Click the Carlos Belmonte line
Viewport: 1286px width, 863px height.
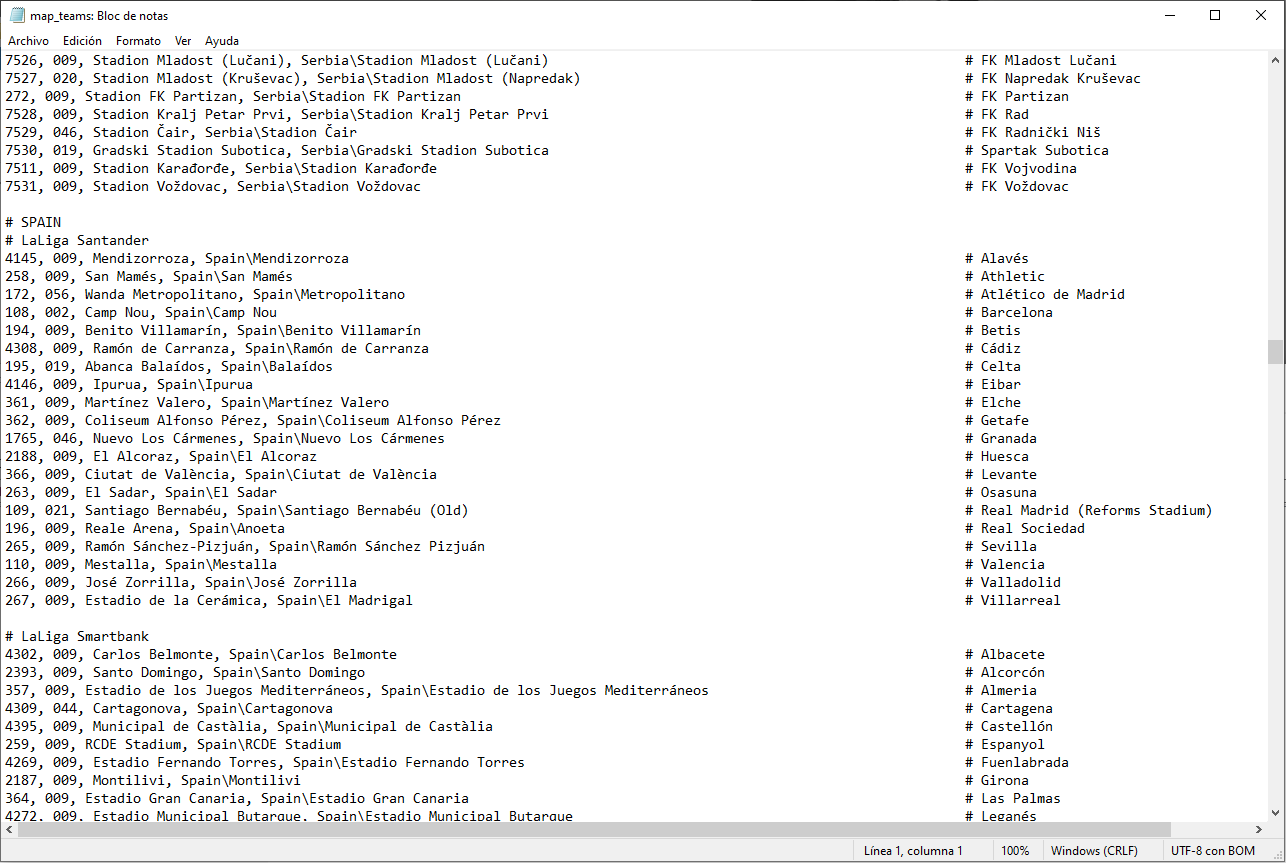201,654
